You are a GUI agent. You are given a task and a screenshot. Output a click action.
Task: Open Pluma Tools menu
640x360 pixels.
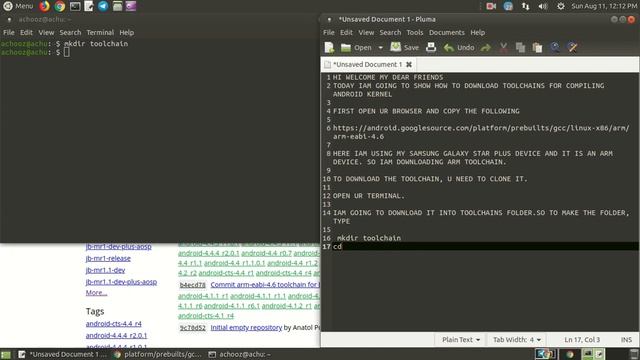[x=415, y=32]
